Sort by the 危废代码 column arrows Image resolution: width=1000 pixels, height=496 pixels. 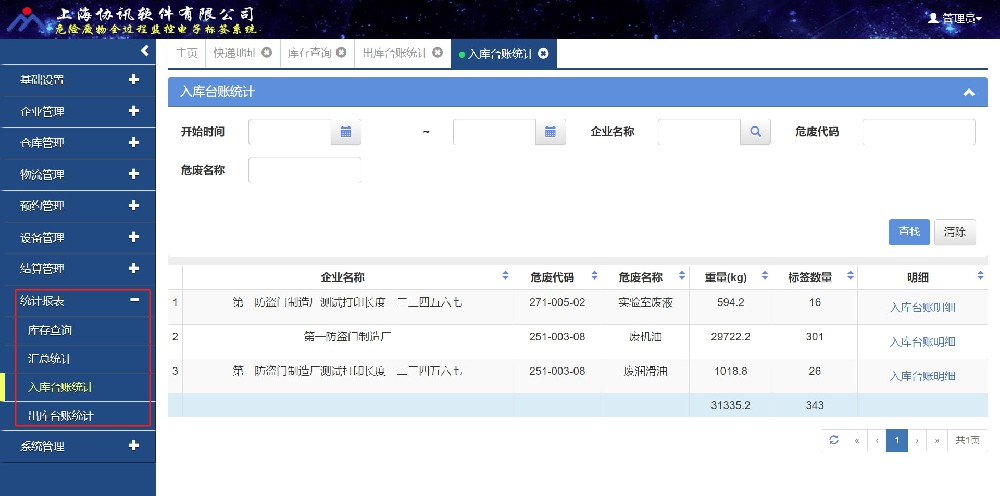click(x=594, y=275)
